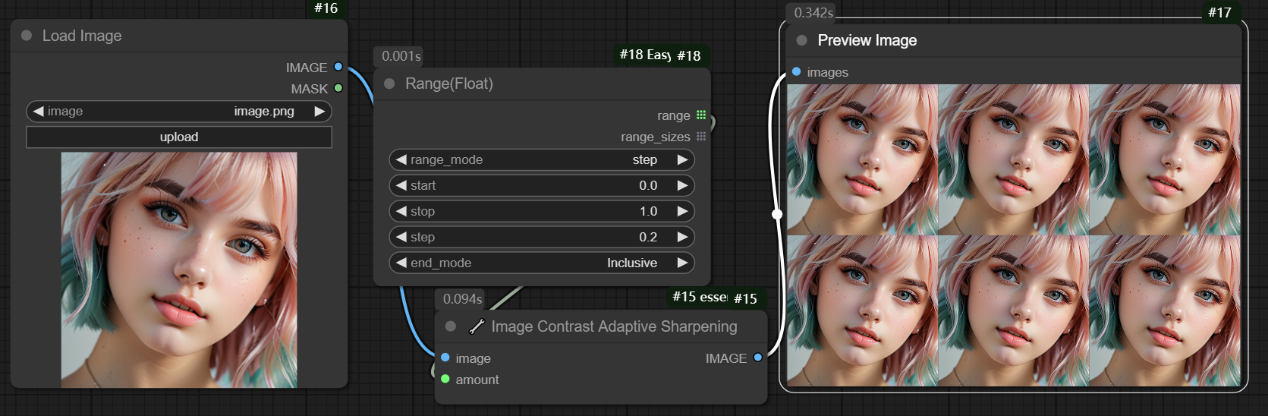Open the image filename selector

point(179,111)
